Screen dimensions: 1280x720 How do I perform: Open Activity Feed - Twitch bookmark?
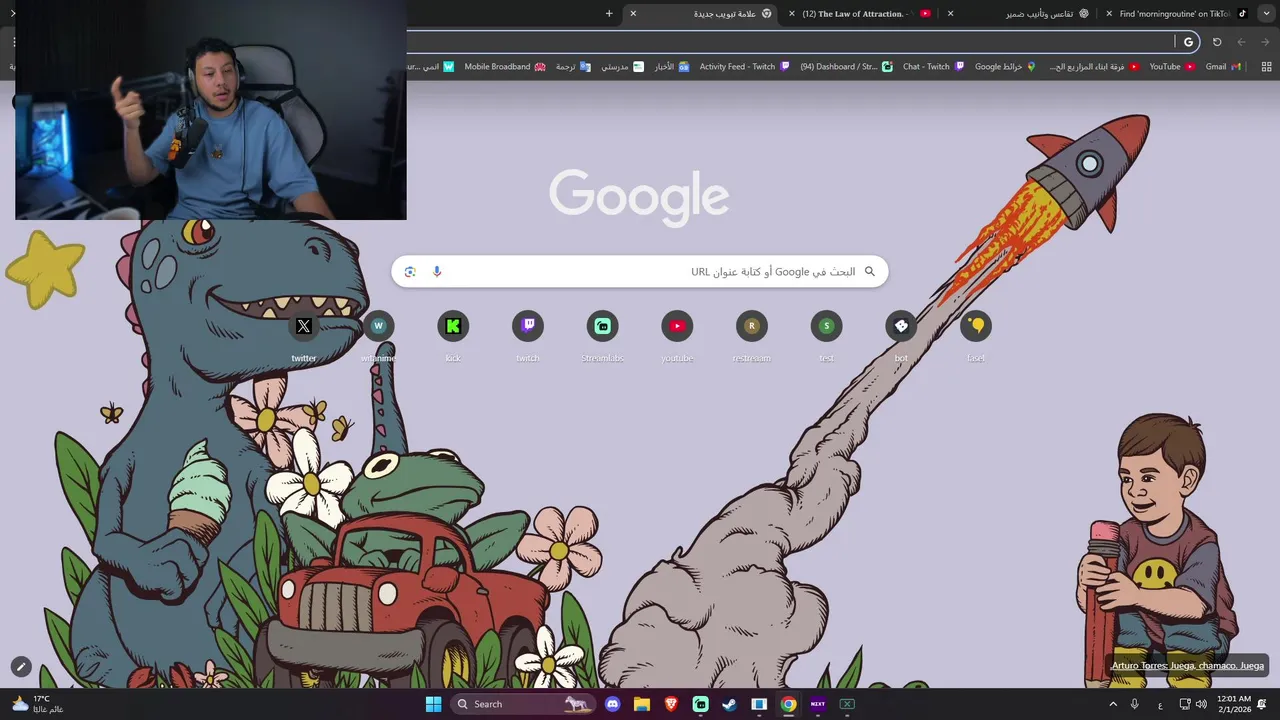click(x=744, y=67)
